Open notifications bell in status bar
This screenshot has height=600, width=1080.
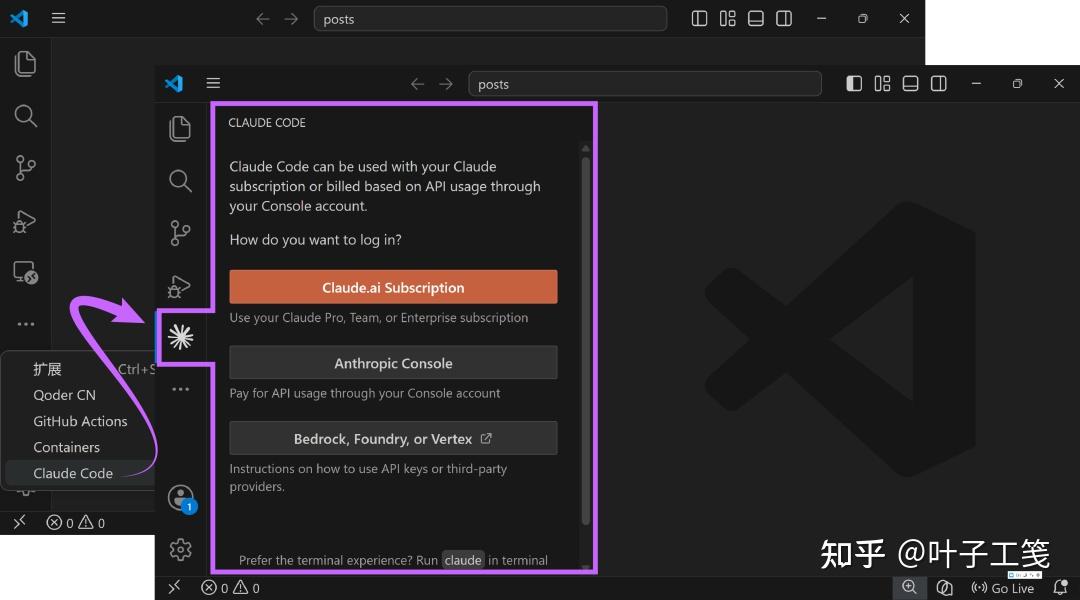point(1061,588)
